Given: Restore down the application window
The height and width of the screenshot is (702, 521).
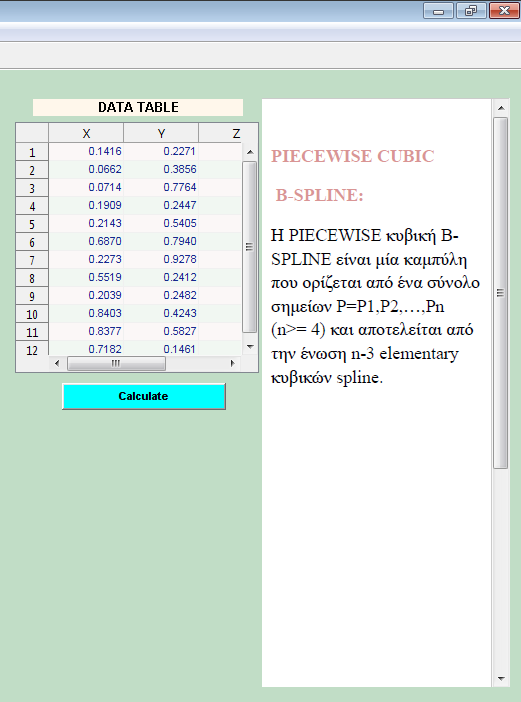Looking at the screenshot, I should 471,11.
